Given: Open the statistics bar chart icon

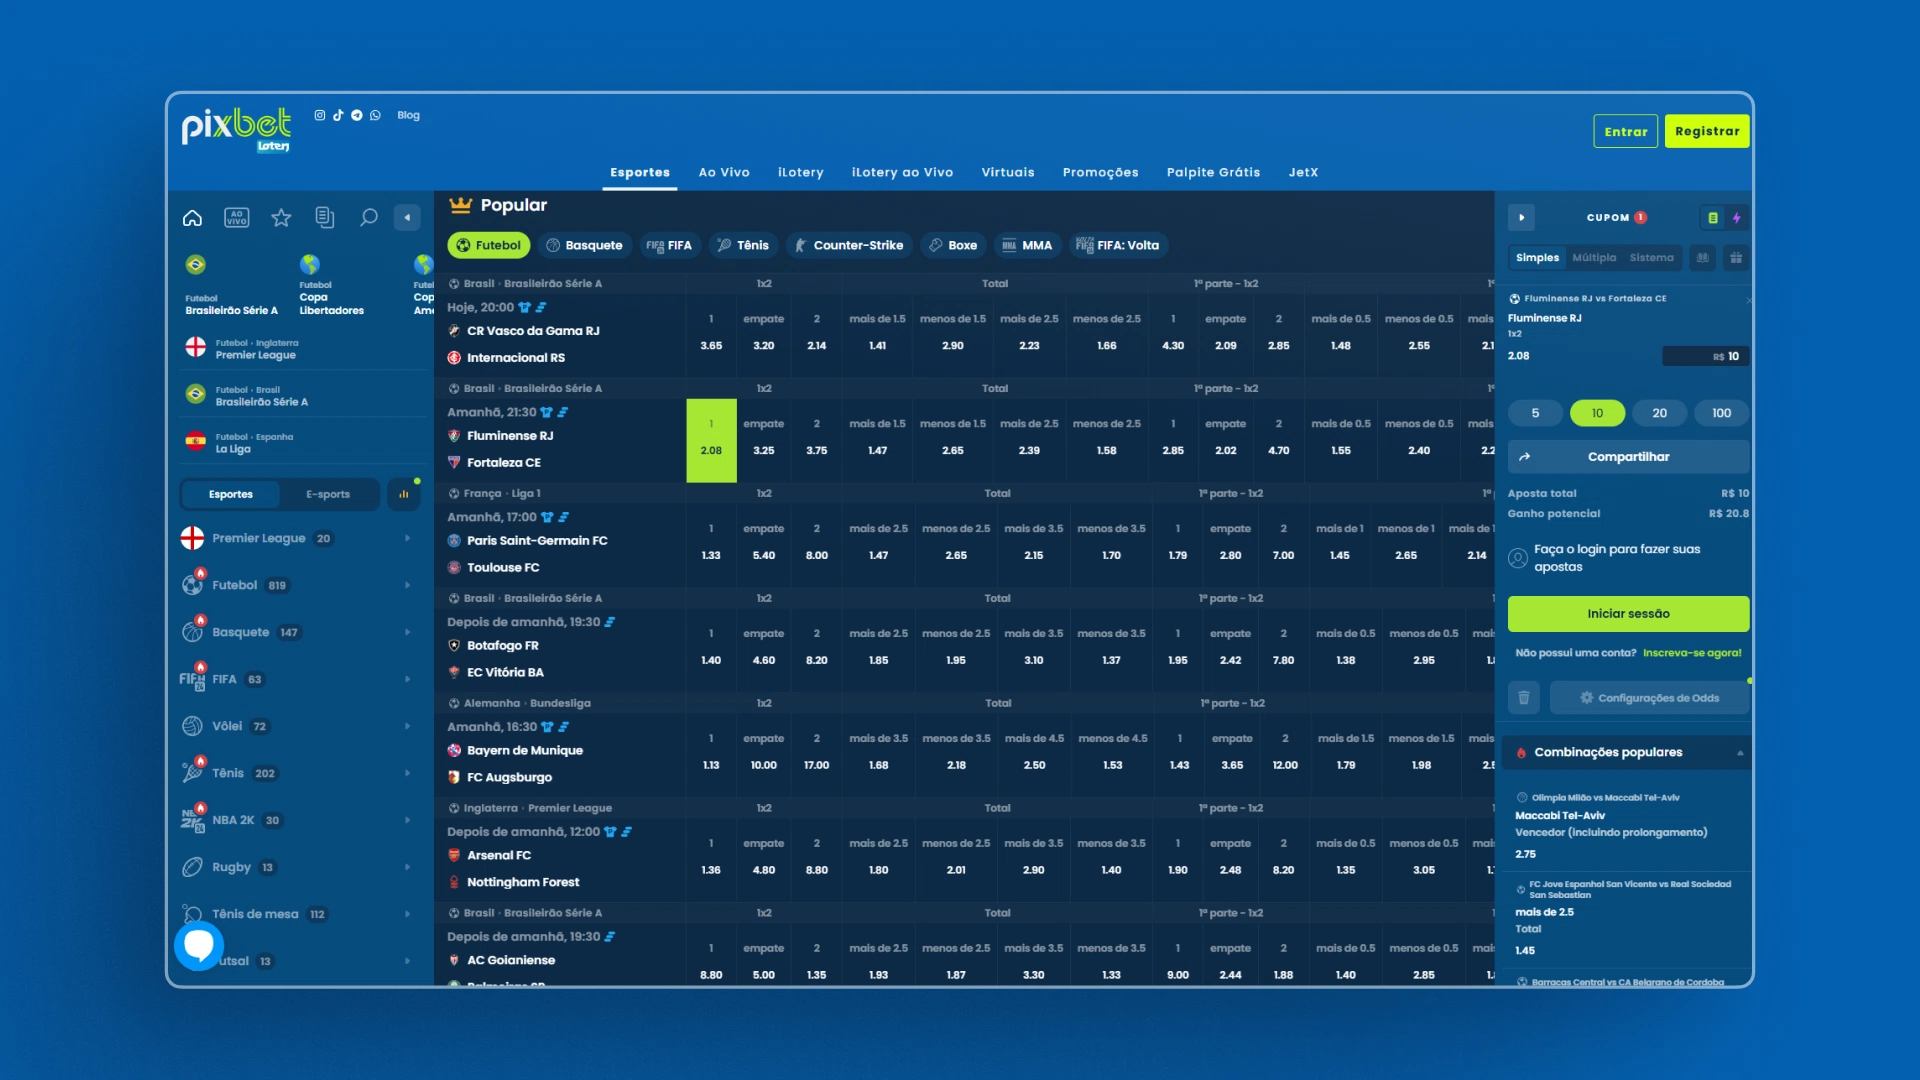Looking at the screenshot, I should point(404,494).
